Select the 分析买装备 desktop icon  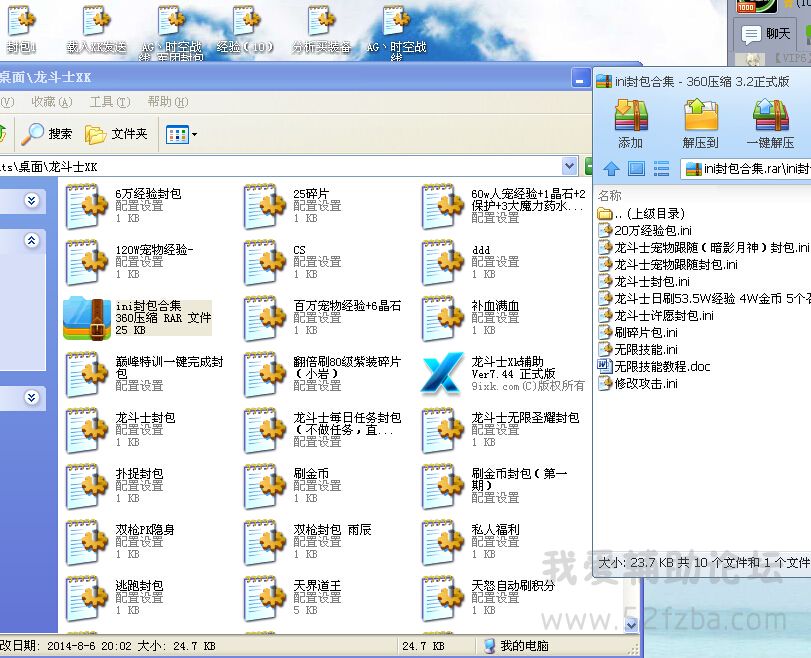click(x=321, y=29)
